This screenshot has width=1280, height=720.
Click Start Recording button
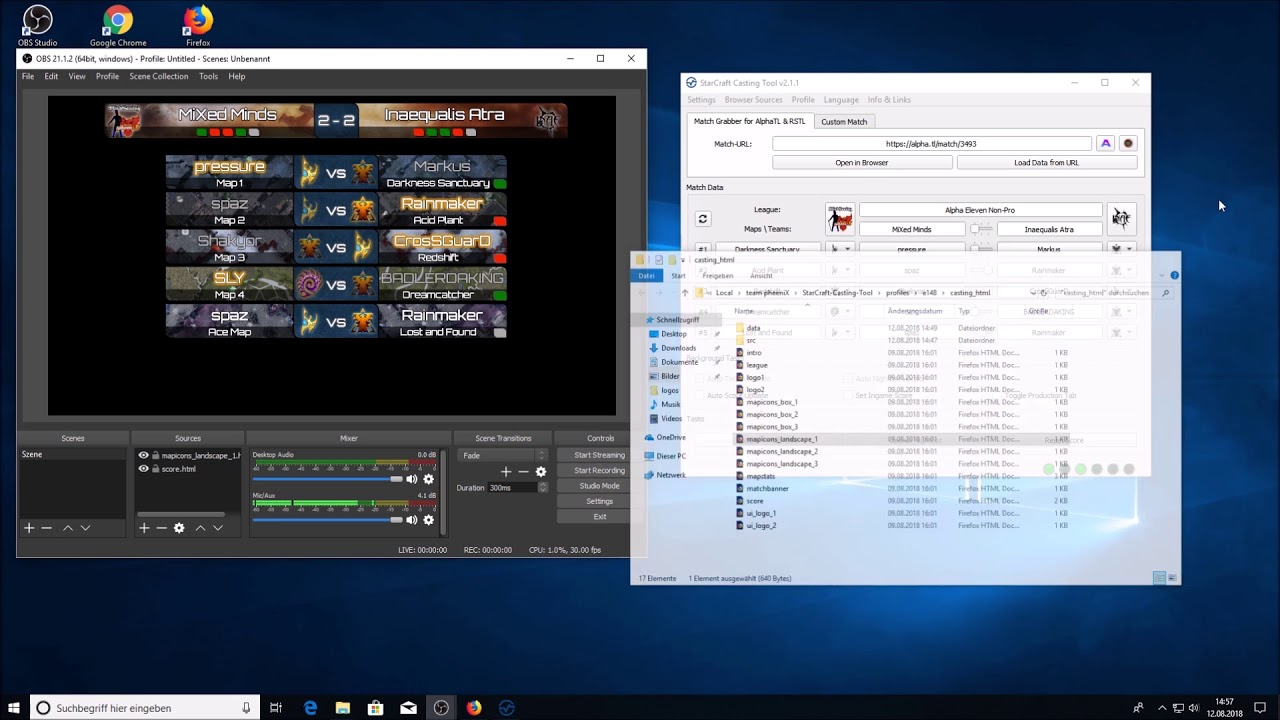point(600,470)
